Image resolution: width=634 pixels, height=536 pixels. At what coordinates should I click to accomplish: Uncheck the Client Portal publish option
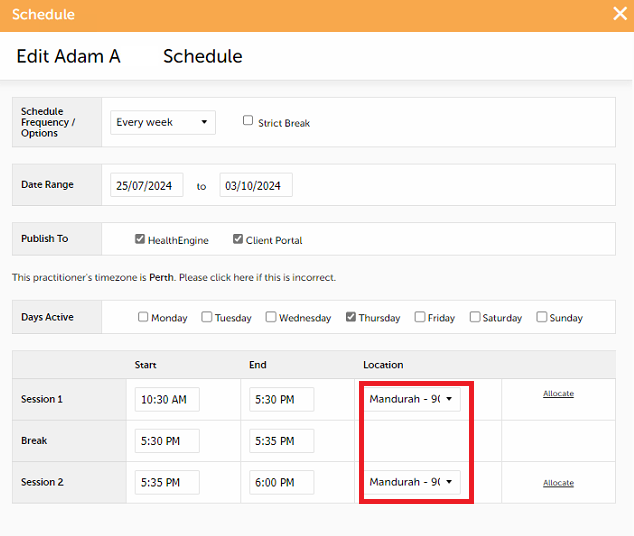click(x=238, y=239)
